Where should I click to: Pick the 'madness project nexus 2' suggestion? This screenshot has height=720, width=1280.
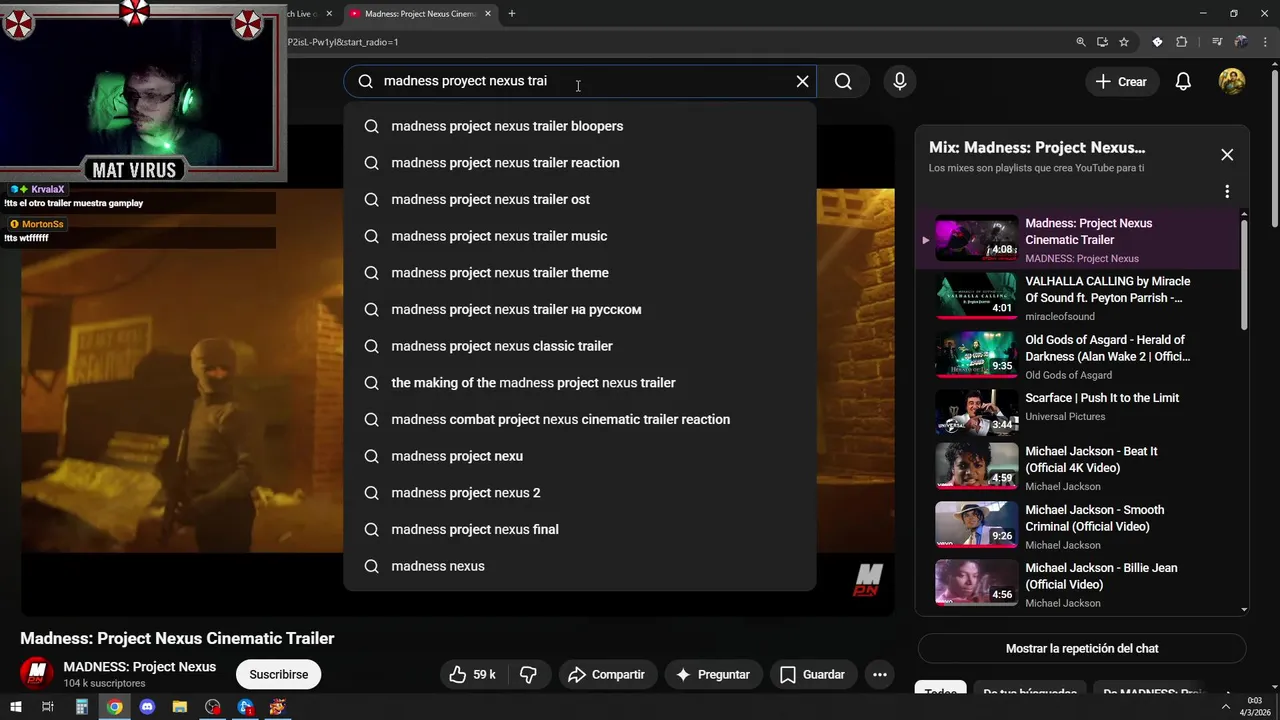[580, 493]
